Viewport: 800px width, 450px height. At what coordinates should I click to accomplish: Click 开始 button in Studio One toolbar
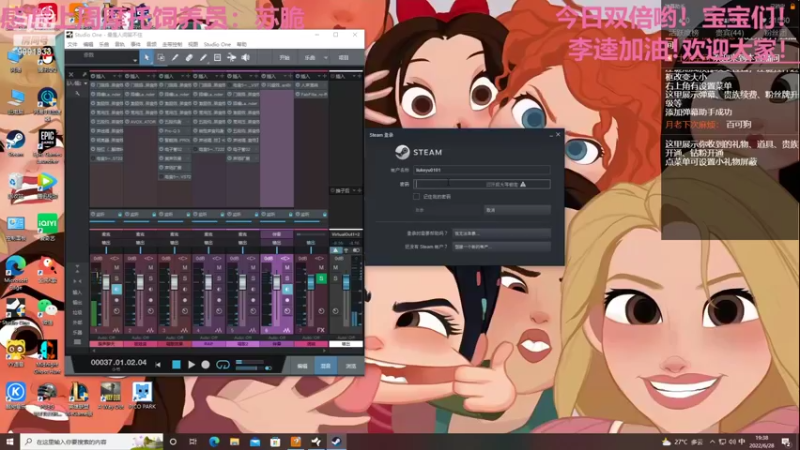284,58
